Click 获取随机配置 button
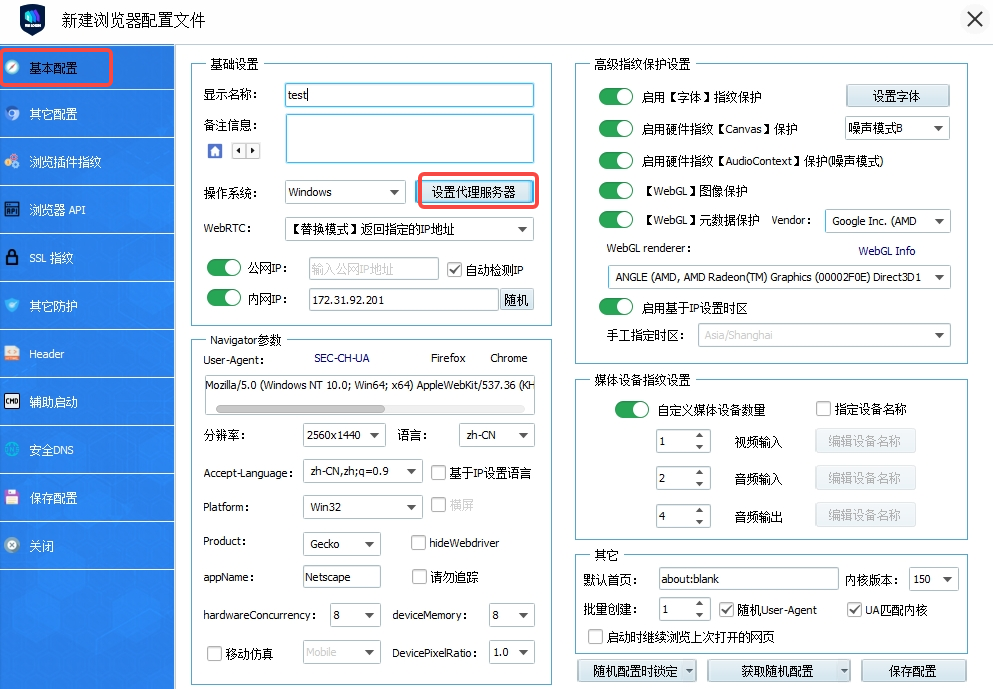The width and height of the screenshot is (993, 689). [x=778, y=671]
